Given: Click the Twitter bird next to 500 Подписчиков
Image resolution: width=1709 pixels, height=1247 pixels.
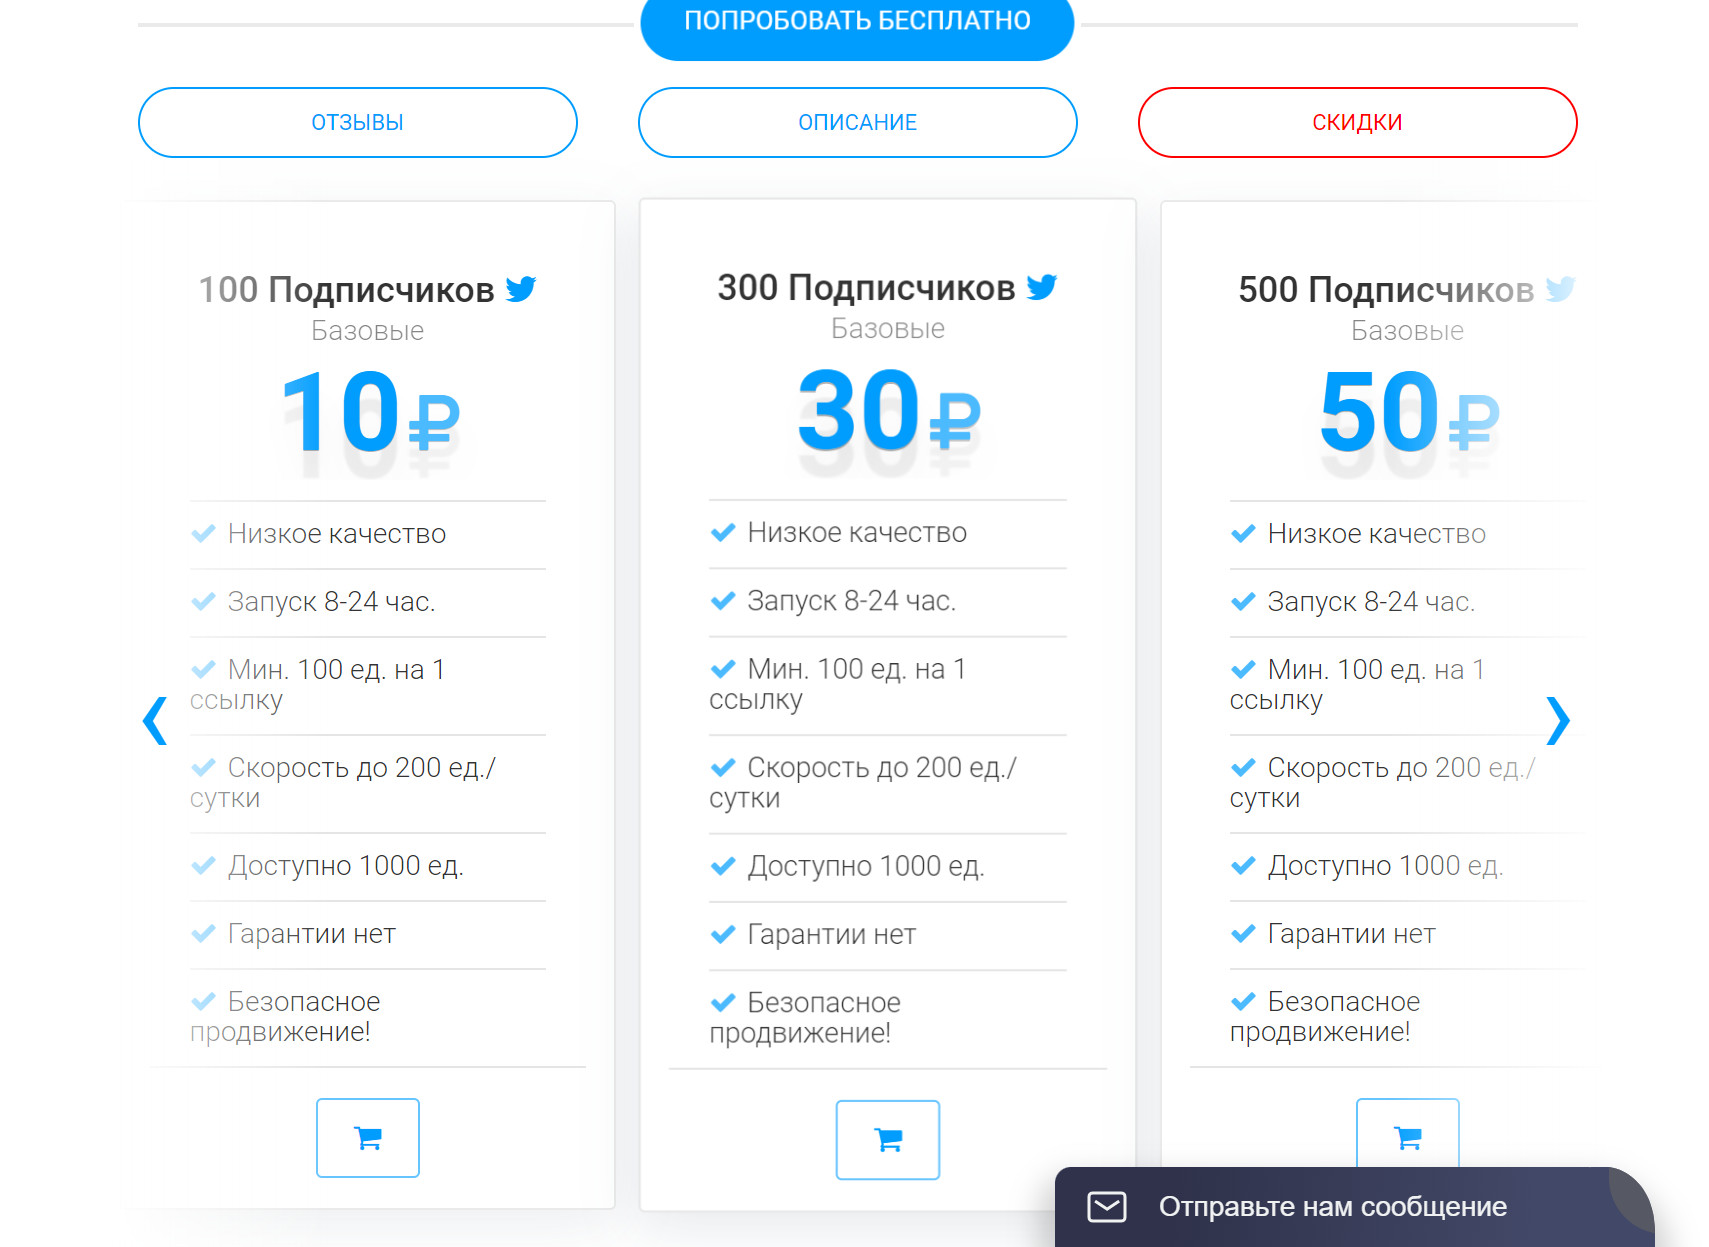Looking at the screenshot, I should click(x=1560, y=289).
